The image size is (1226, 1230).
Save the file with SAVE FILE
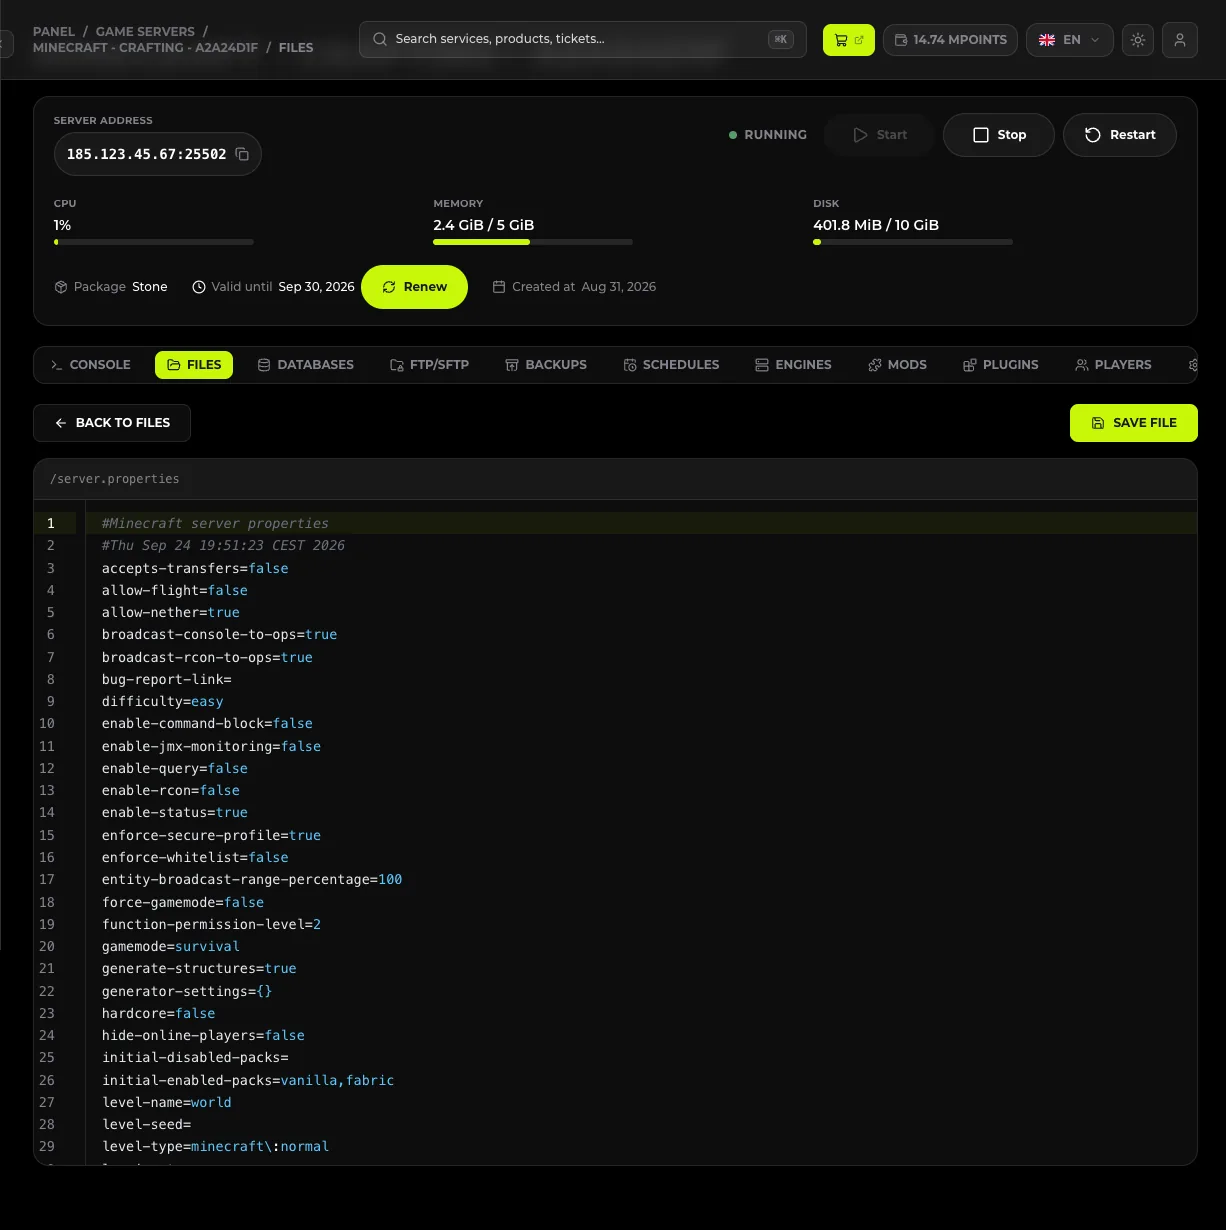(x=1134, y=423)
